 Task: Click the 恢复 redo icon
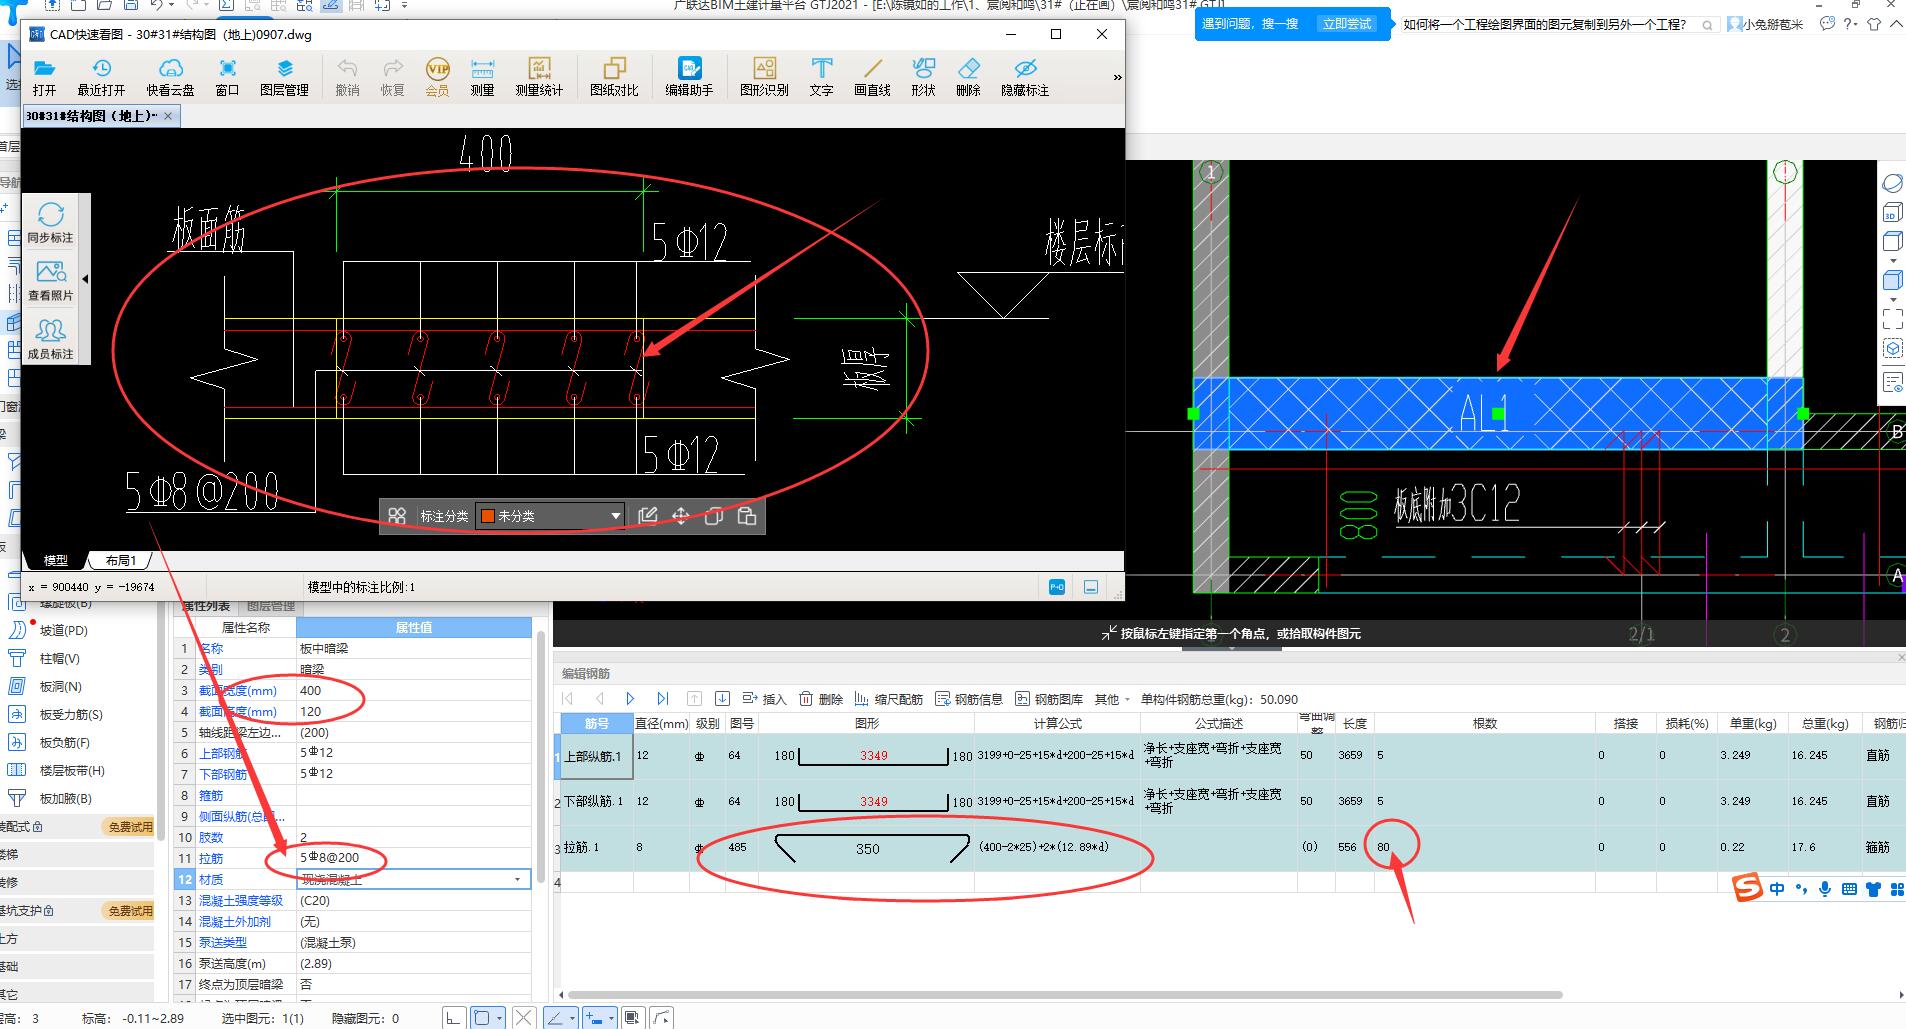click(393, 77)
